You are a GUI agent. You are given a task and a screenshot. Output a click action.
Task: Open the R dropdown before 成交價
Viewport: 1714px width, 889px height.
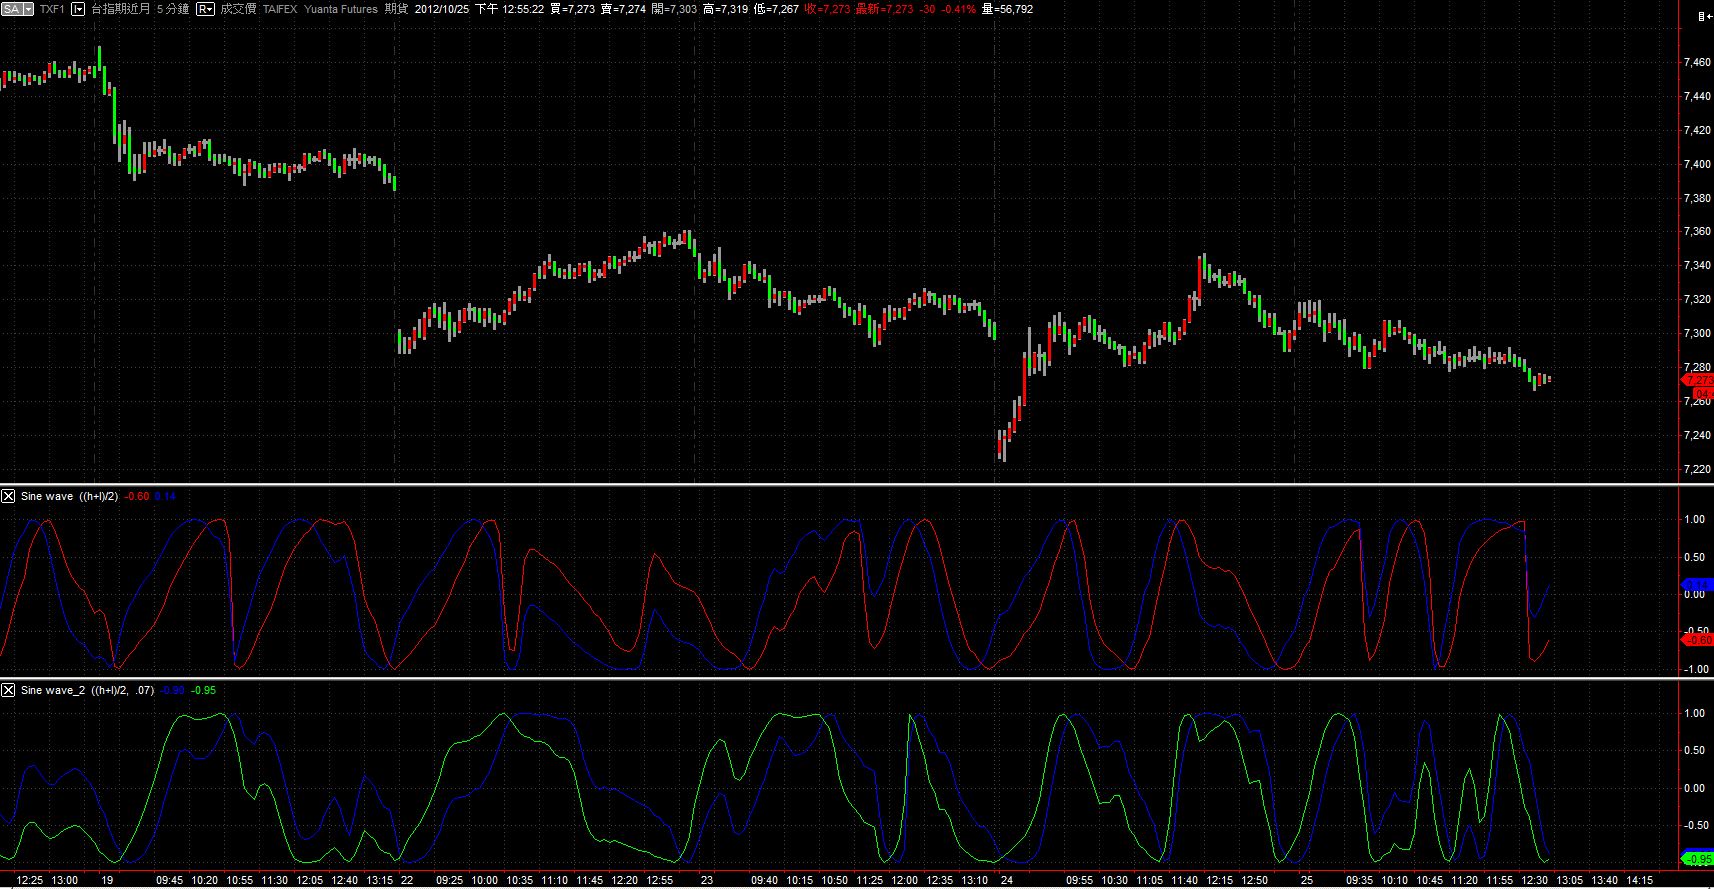click(205, 9)
